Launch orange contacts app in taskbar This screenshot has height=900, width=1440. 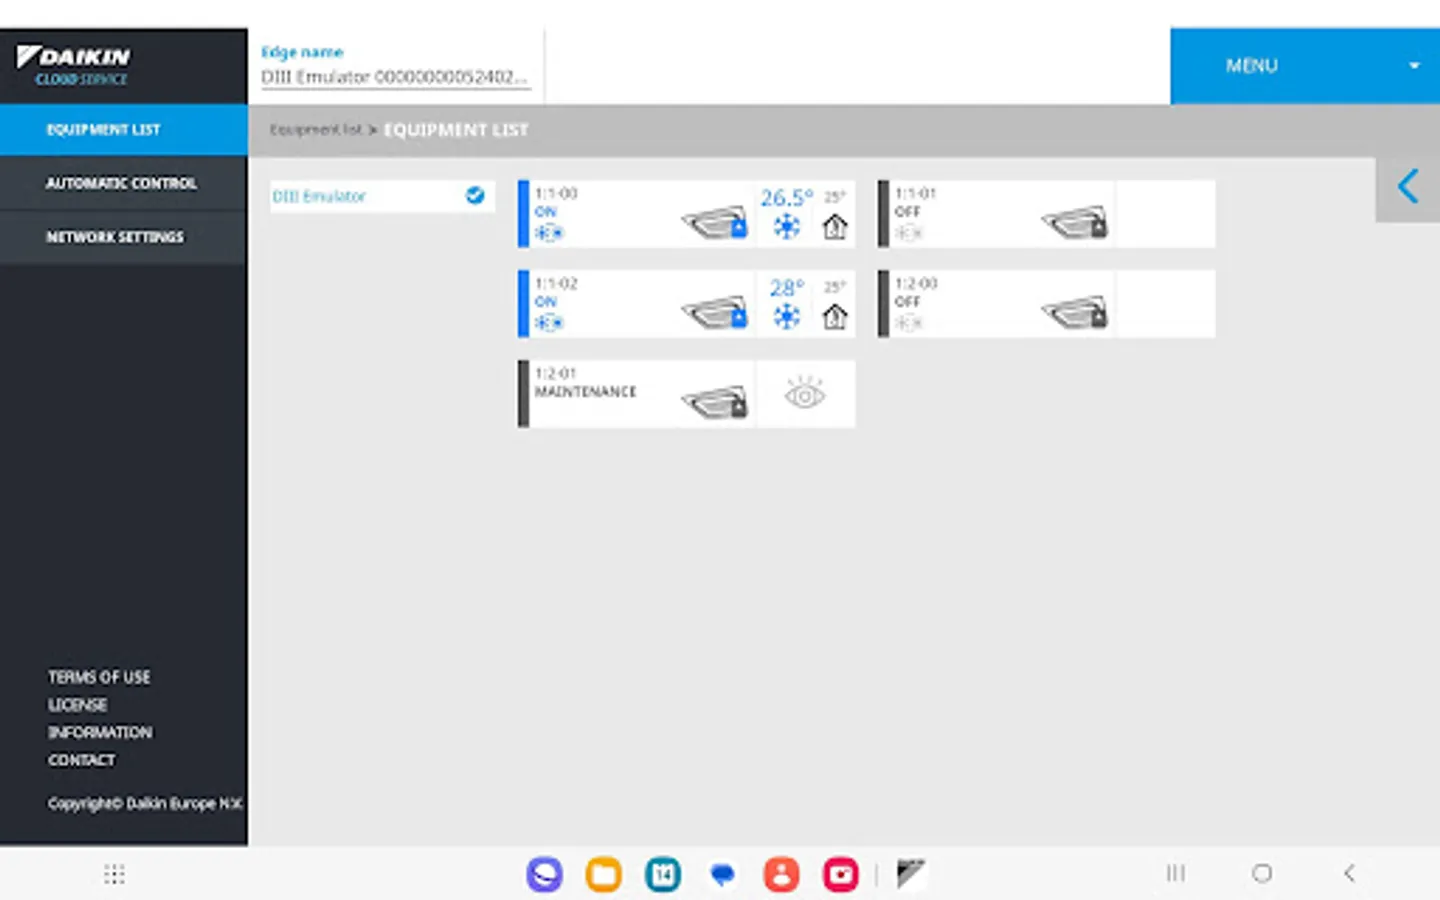coord(781,875)
